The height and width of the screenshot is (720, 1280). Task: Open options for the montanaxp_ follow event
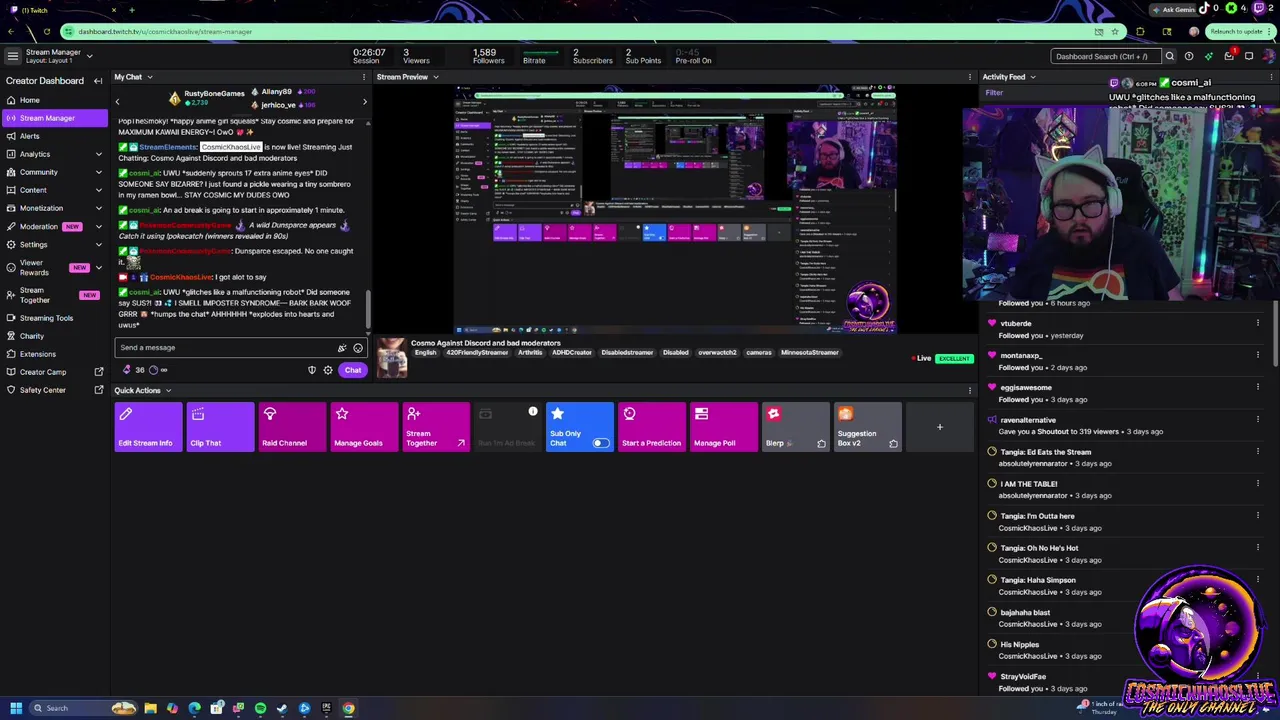pyautogui.click(x=1258, y=355)
